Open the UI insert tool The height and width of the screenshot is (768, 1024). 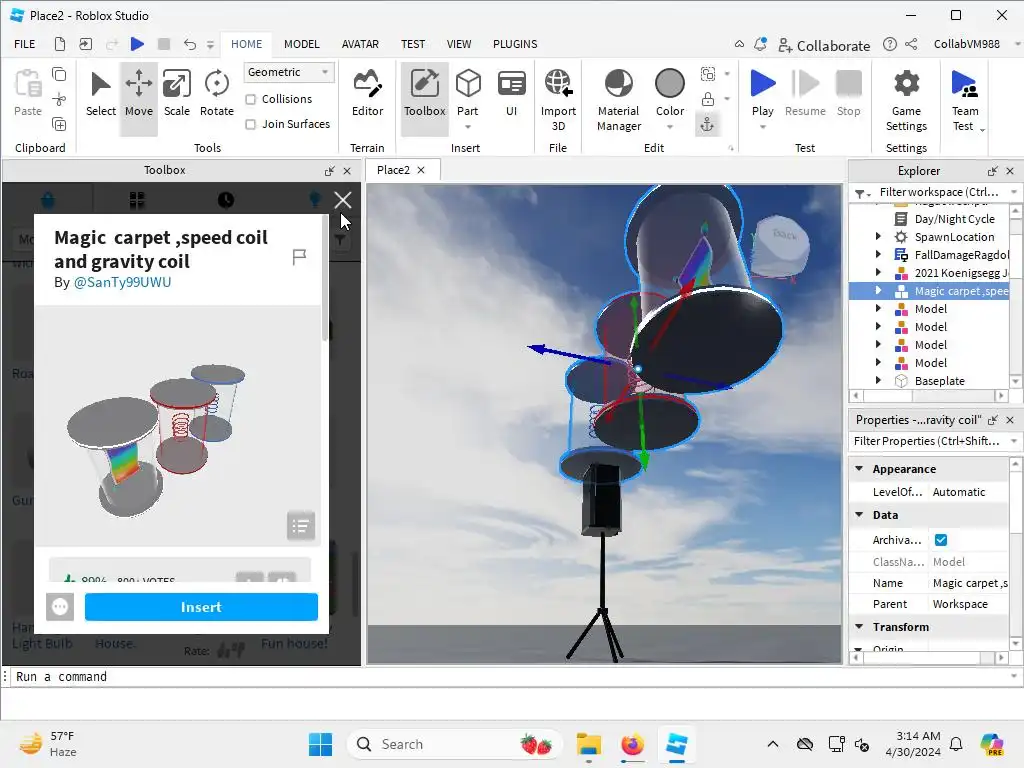511,95
